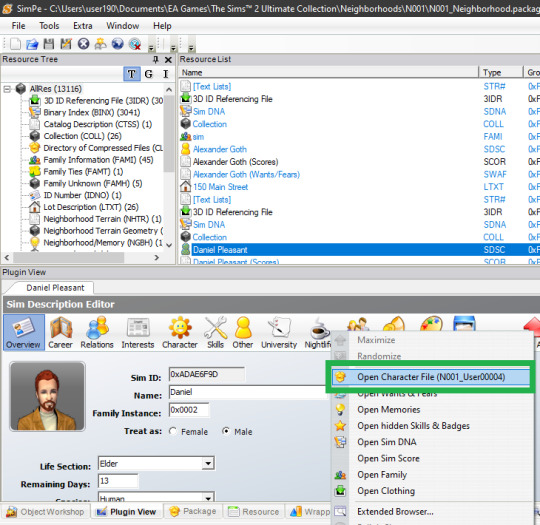Click the magnifier search toolbar icon

coord(135,44)
